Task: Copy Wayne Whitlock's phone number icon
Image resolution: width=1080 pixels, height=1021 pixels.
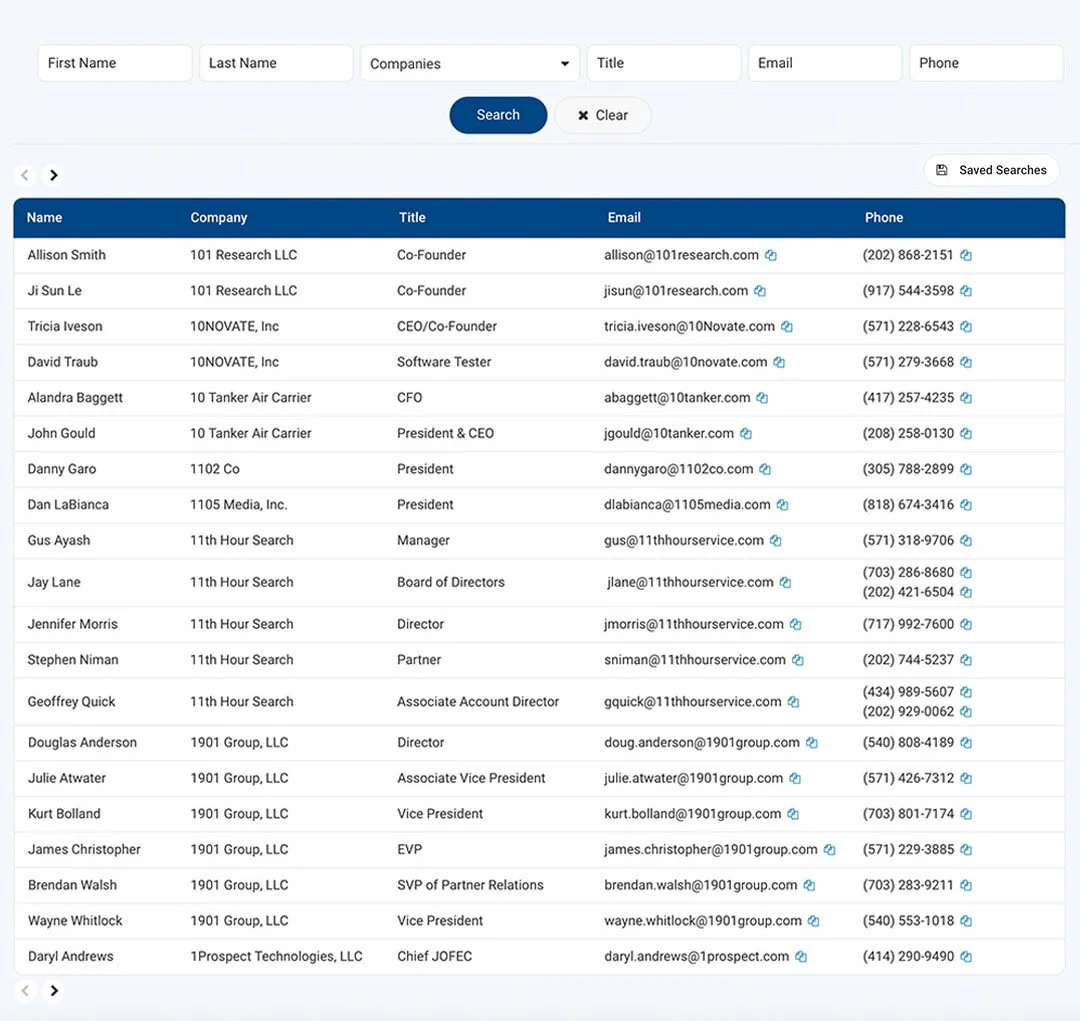Action: coord(965,920)
